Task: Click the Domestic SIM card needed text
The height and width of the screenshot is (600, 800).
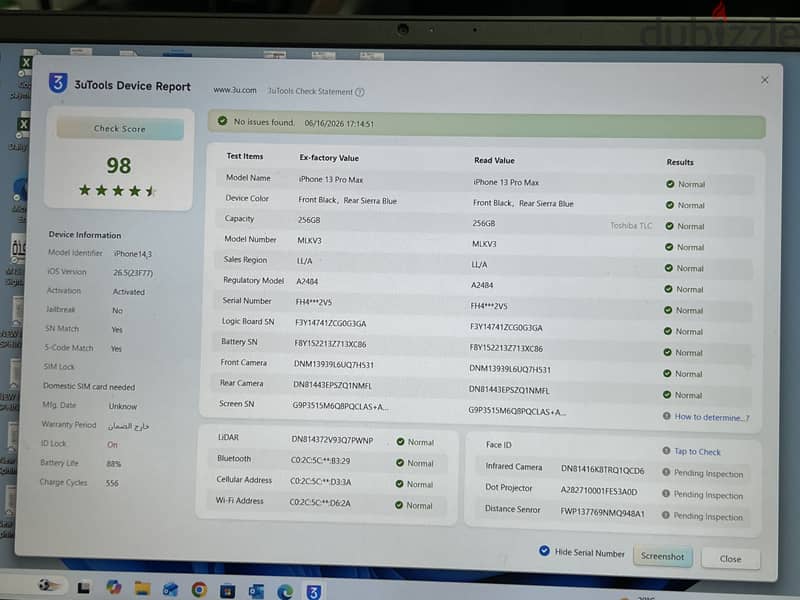Action: point(89,387)
